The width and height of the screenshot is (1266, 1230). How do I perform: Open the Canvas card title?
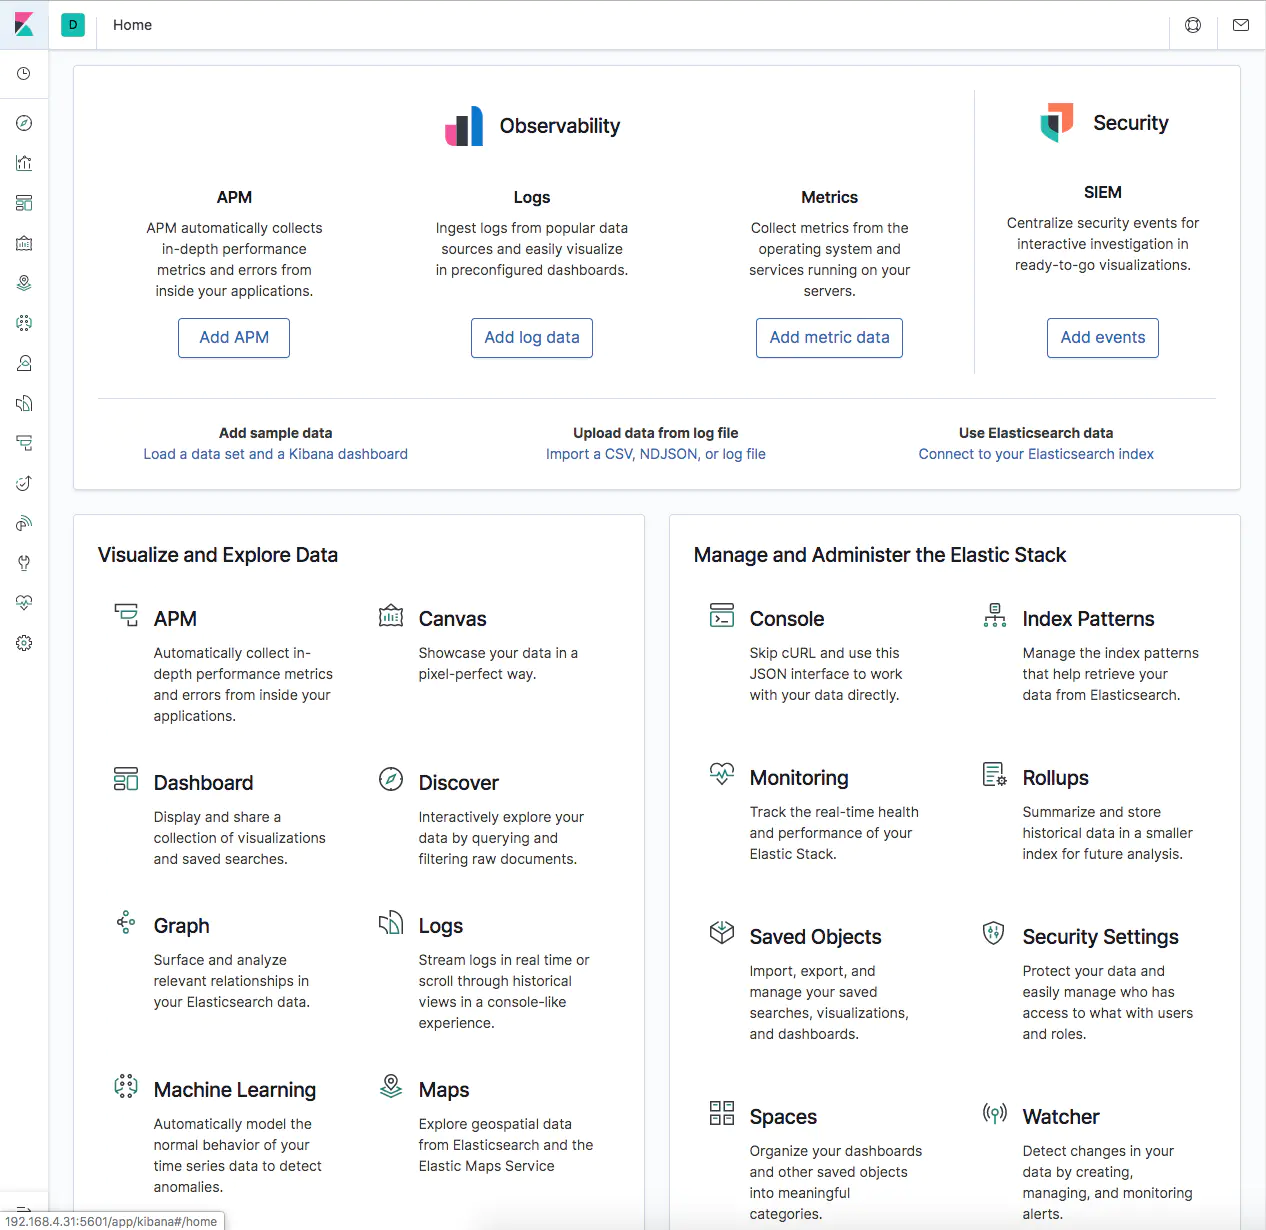point(452,619)
